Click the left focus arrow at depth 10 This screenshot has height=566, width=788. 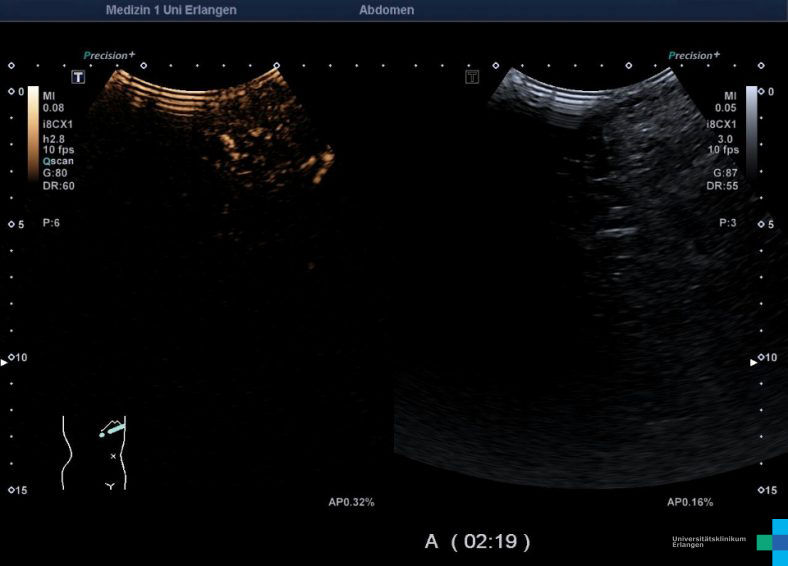pos(3,362)
